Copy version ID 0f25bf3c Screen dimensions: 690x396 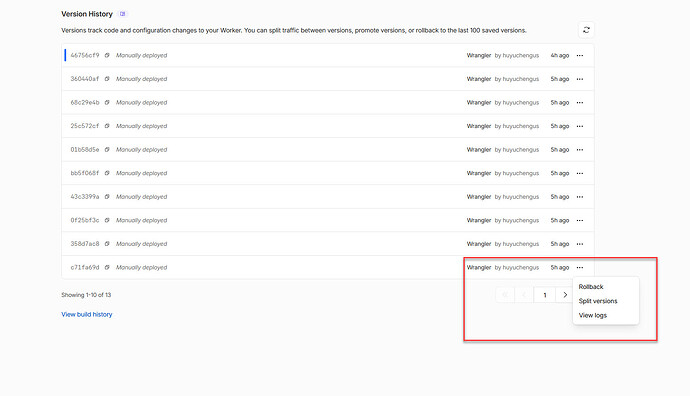click(107, 220)
